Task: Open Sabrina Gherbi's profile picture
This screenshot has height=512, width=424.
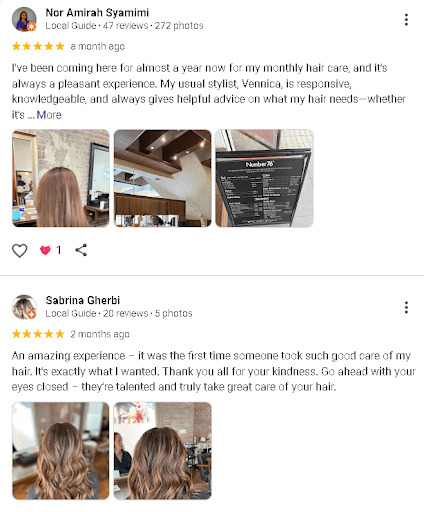Action: tap(24, 307)
